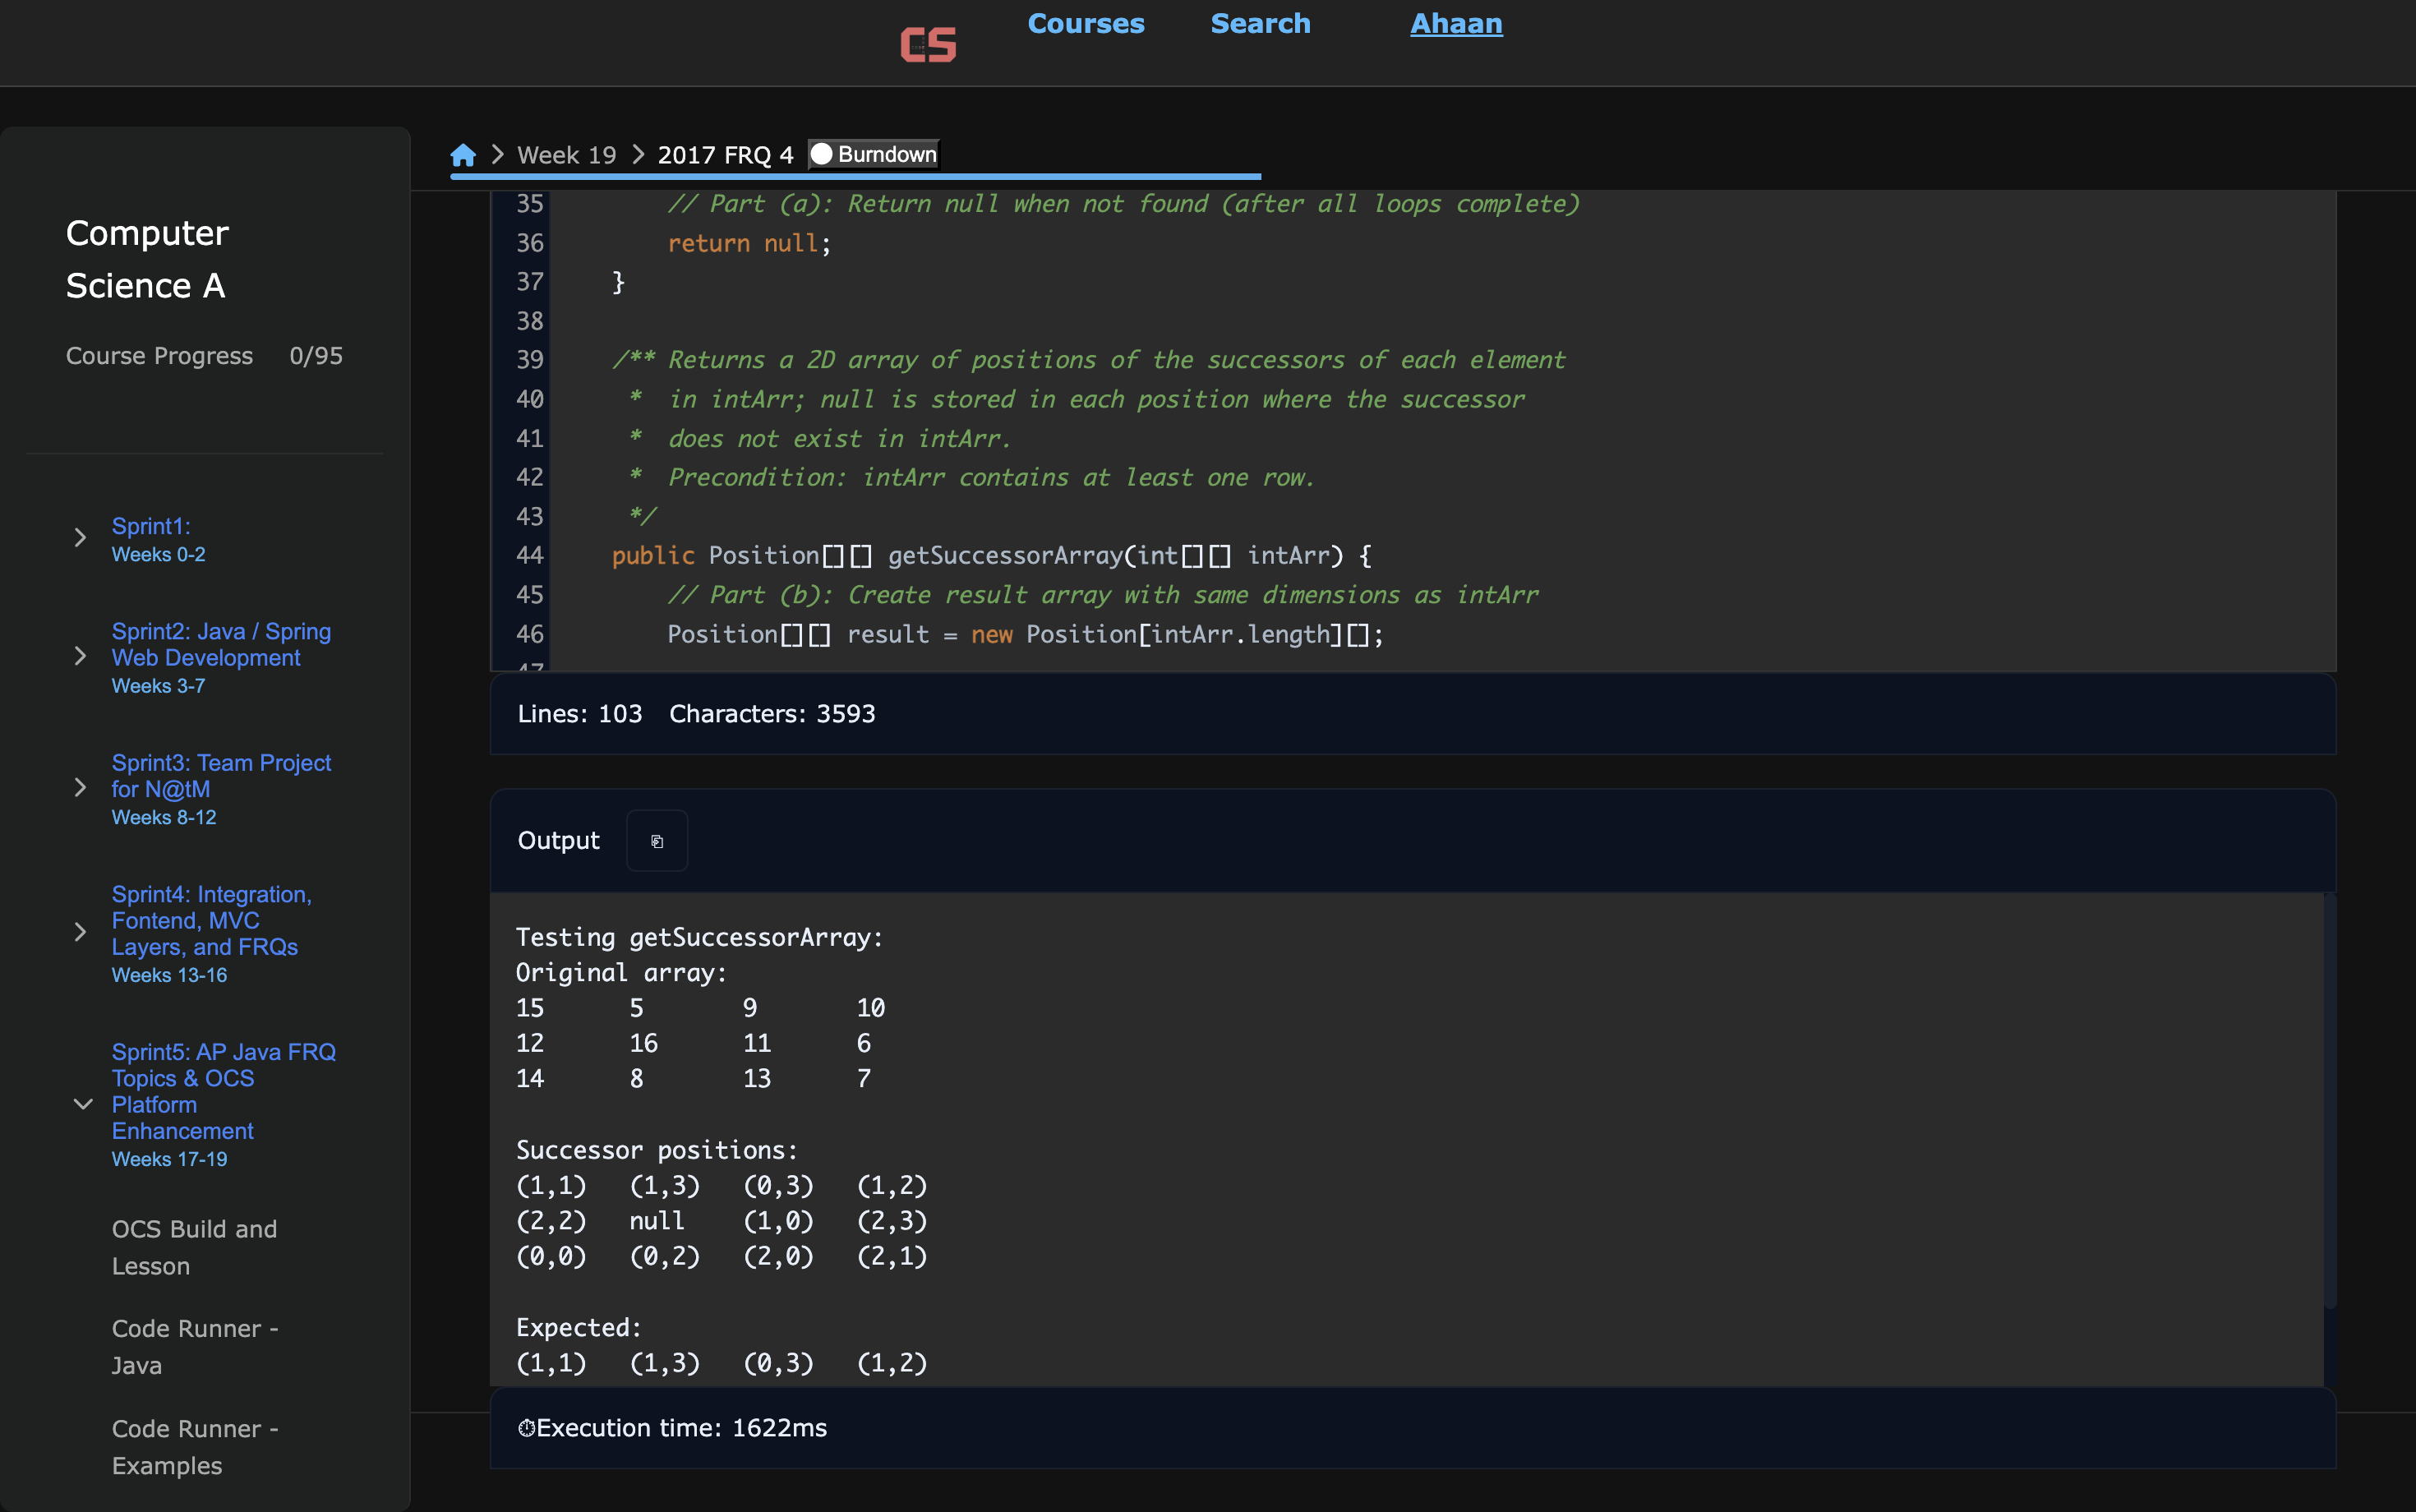Click the home breadcrumb icon
The image size is (2416, 1512).
click(462, 155)
